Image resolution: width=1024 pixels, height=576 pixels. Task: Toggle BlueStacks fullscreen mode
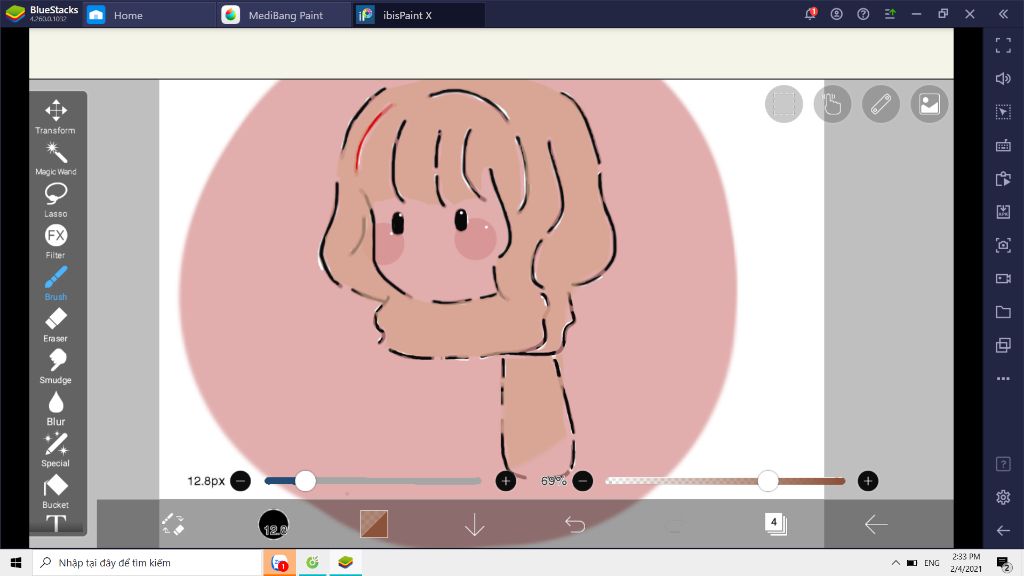tap(1003, 45)
